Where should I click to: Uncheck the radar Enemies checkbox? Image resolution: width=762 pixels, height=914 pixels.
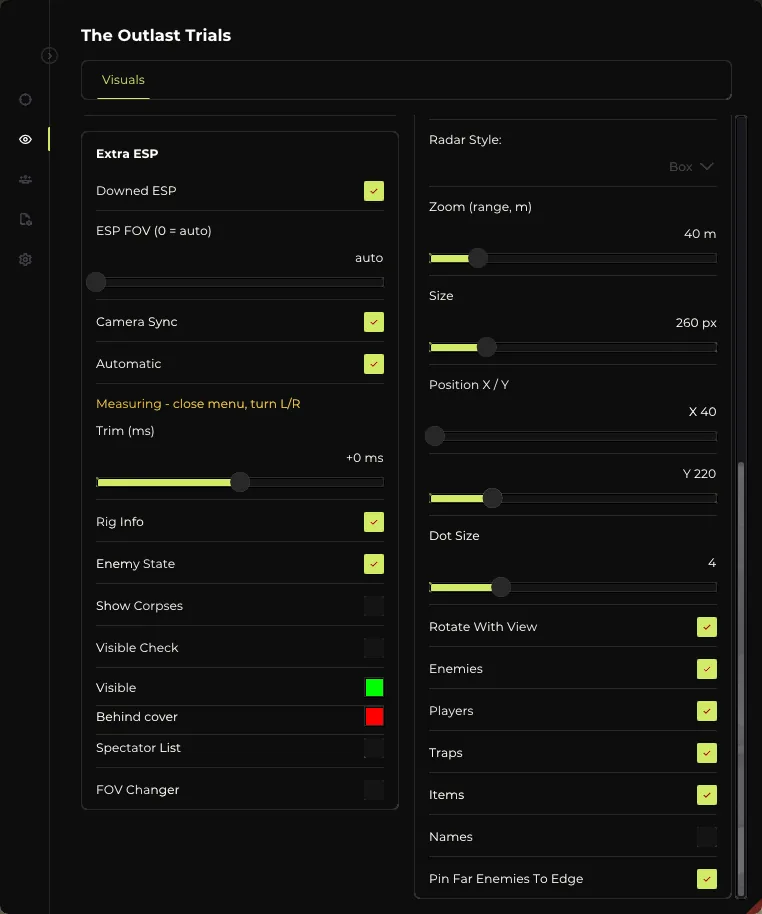pos(707,669)
